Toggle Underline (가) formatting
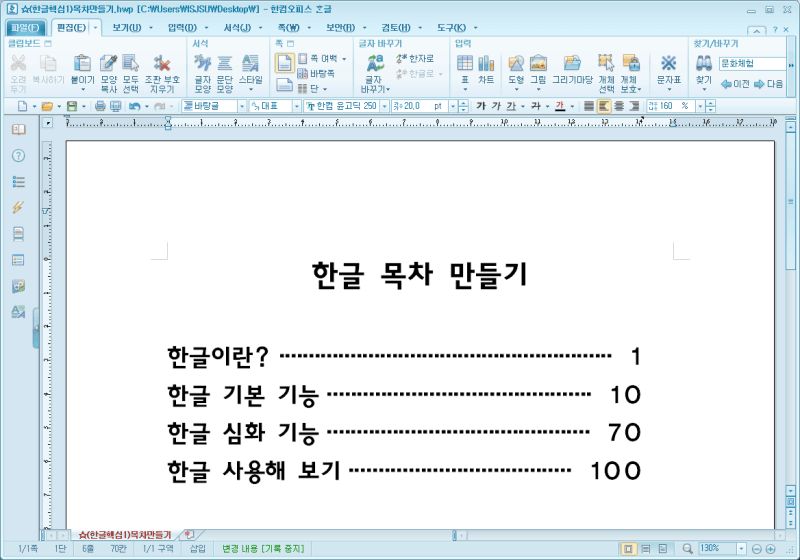Screen dimensions: 800x560 click(x=511, y=106)
